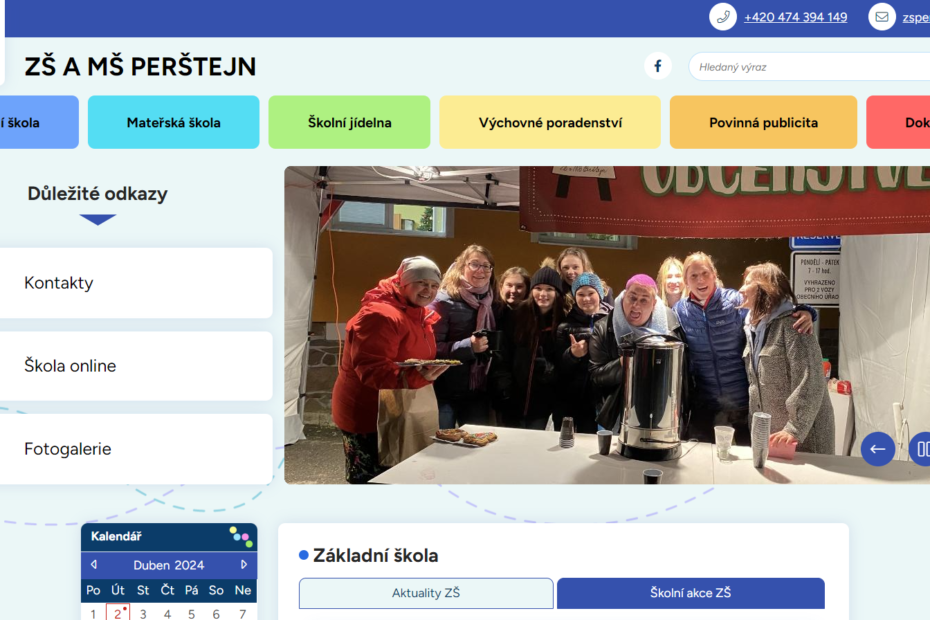Viewport: 930px width, 620px height.
Task: Expand the Důležité odkazy triangle arrow
Action: [98, 220]
